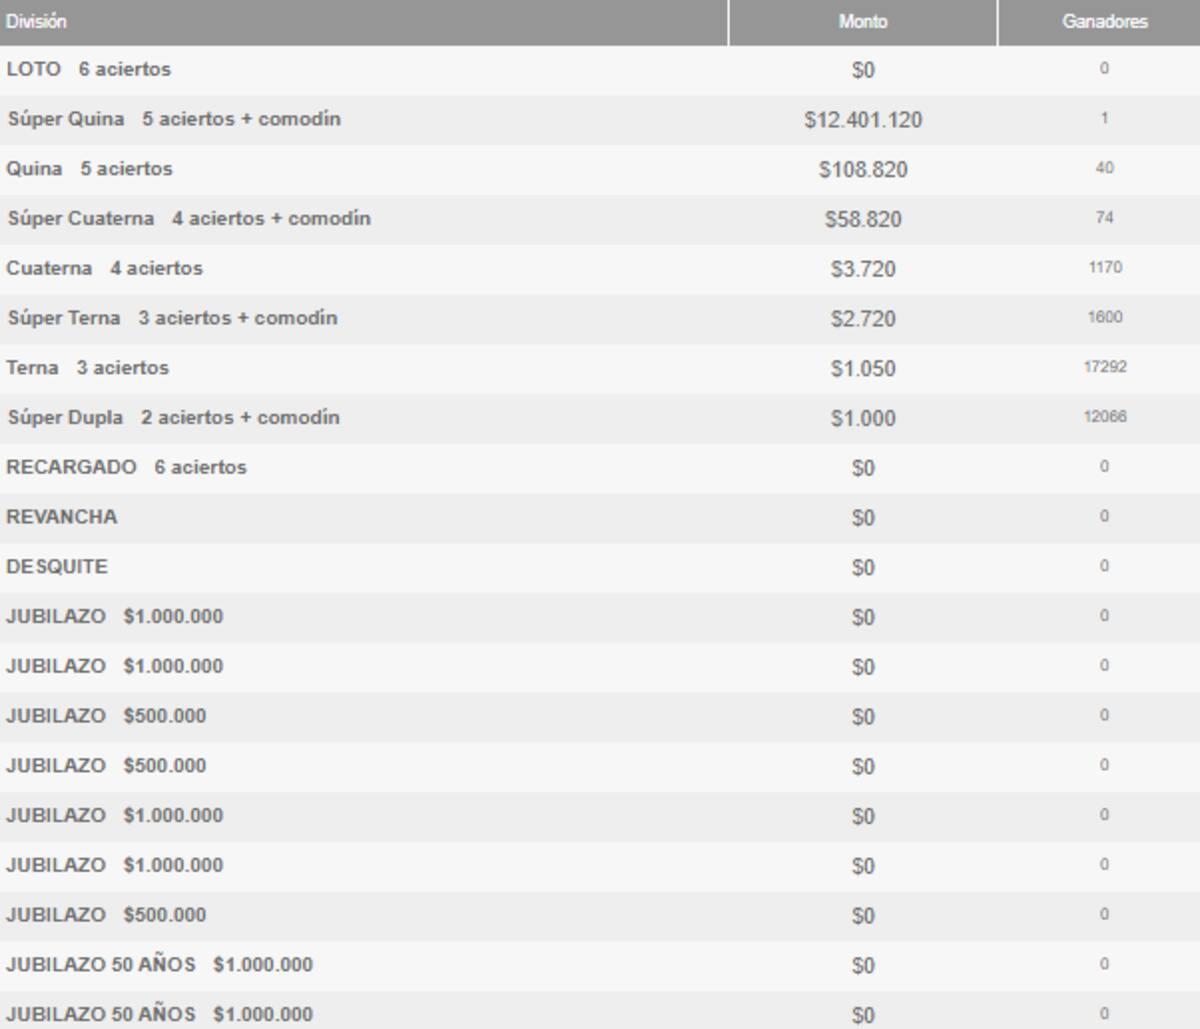Click the $108.820 amount

point(863,170)
